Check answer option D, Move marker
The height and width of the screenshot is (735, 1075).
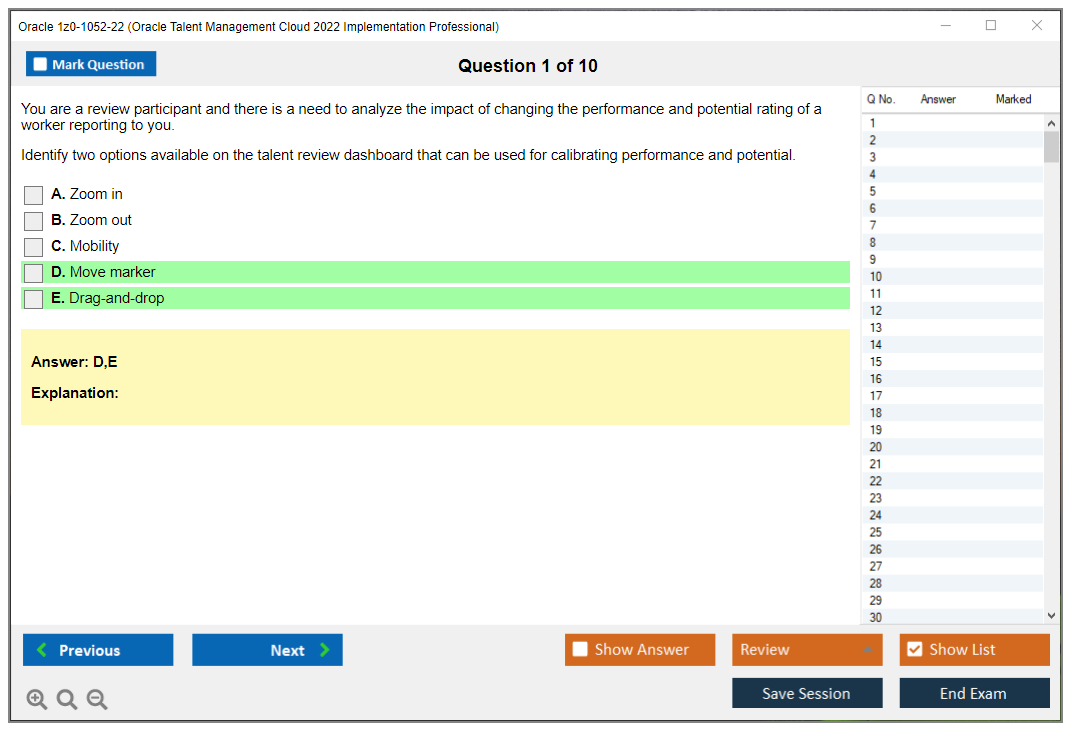point(33,272)
